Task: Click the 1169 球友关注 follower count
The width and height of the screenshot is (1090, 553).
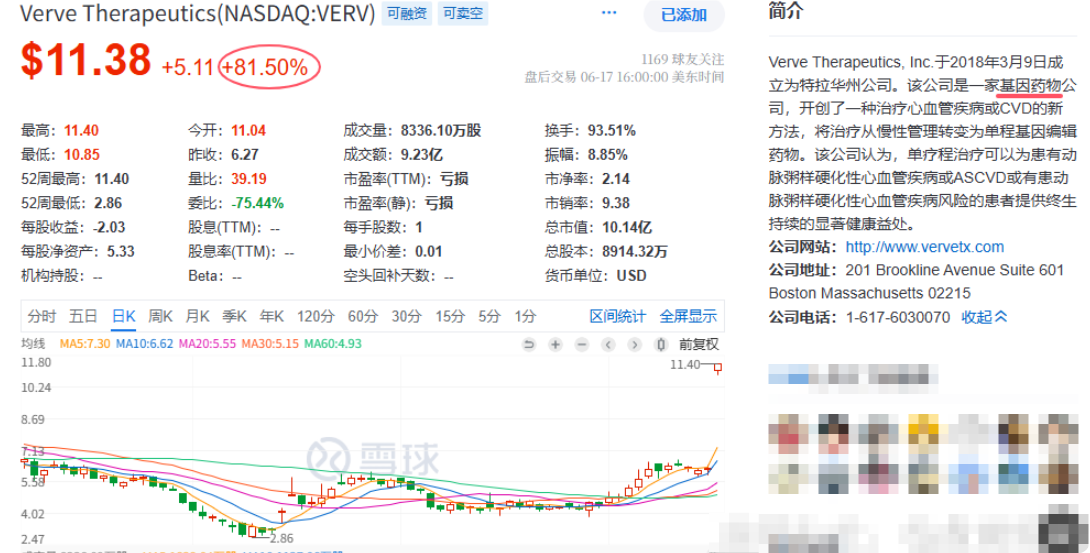Action: [x=682, y=60]
